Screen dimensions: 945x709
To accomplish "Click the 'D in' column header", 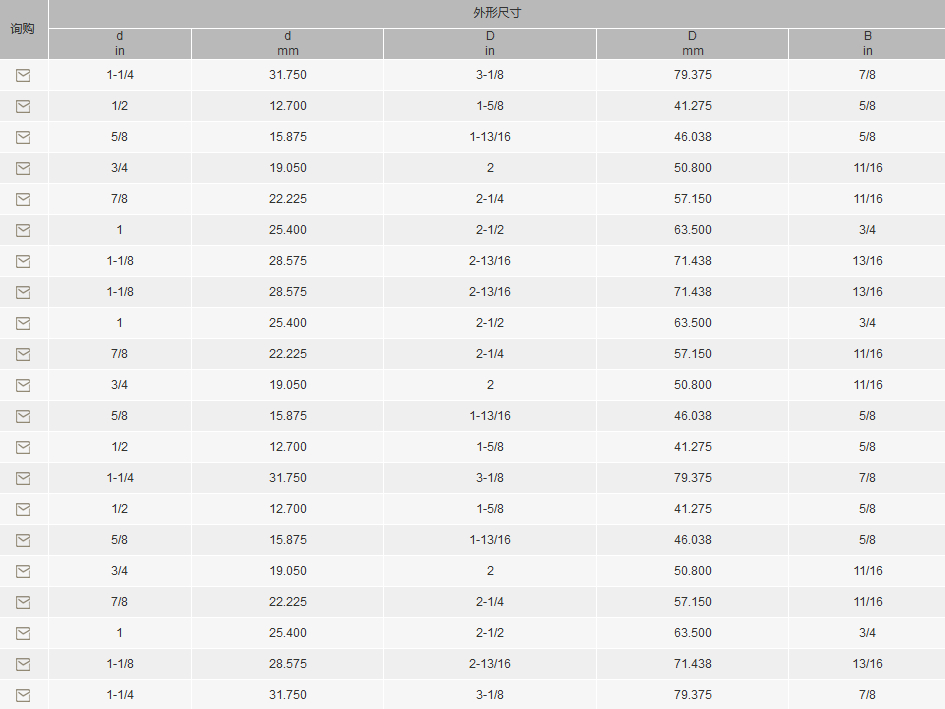I will (x=490, y=43).
